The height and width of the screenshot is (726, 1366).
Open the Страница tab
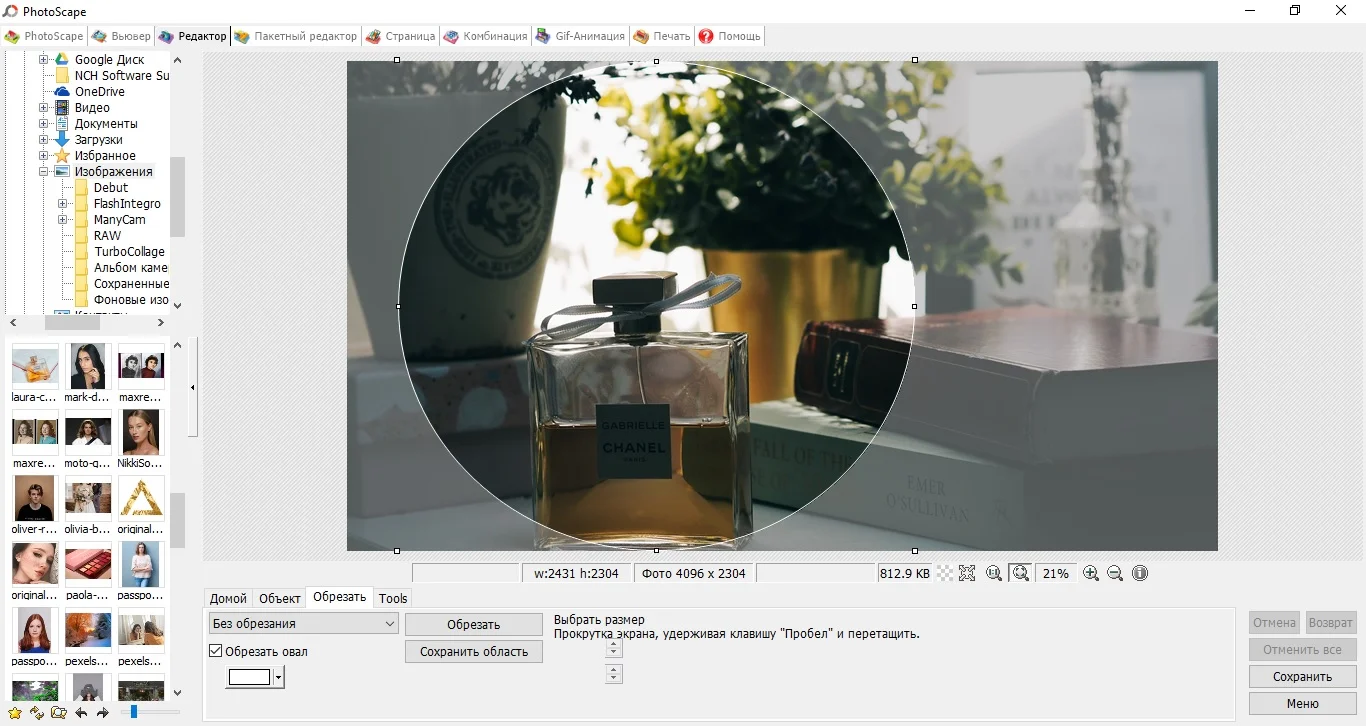pos(400,36)
